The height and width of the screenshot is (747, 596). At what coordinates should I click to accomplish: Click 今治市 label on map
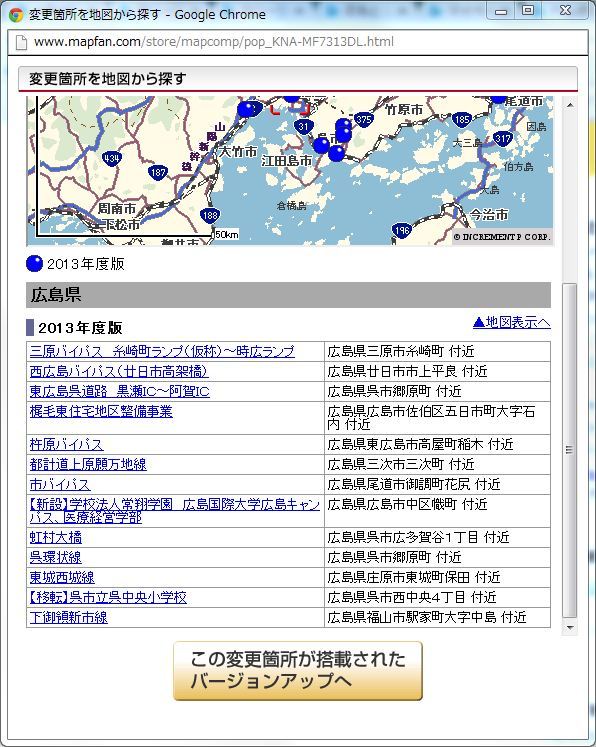coord(489,215)
